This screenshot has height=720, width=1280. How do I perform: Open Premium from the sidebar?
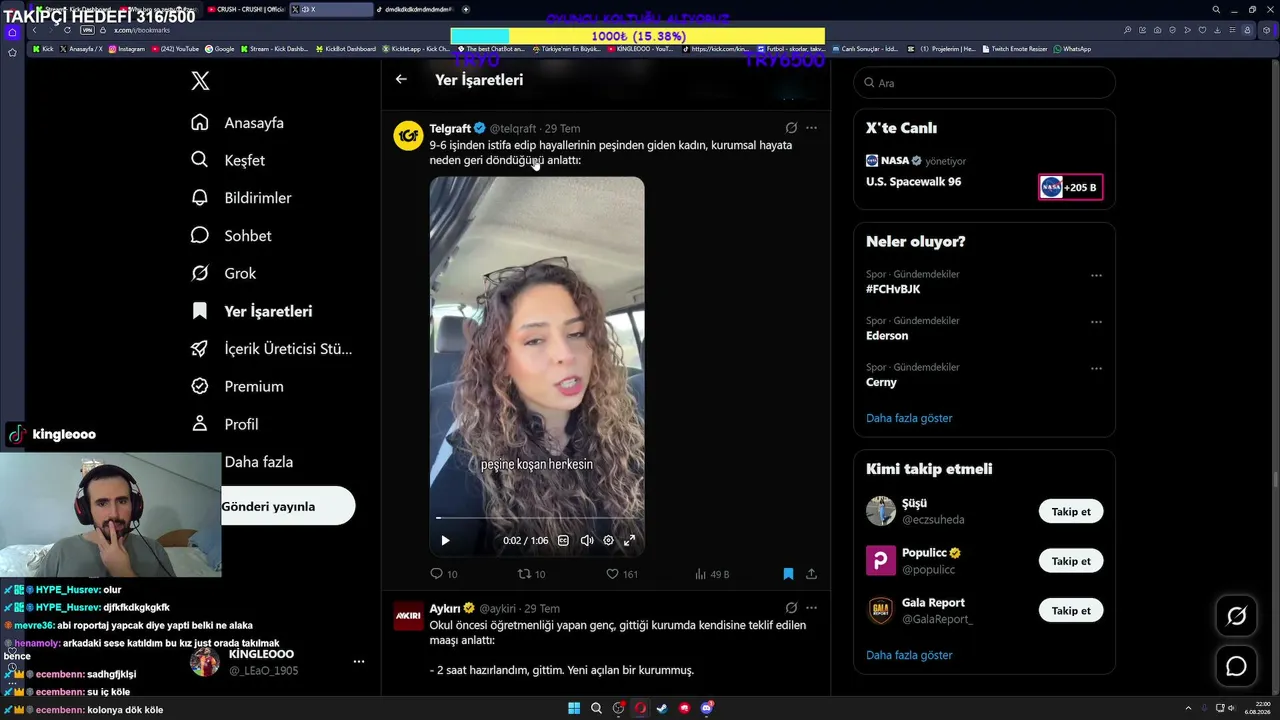(x=237, y=386)
